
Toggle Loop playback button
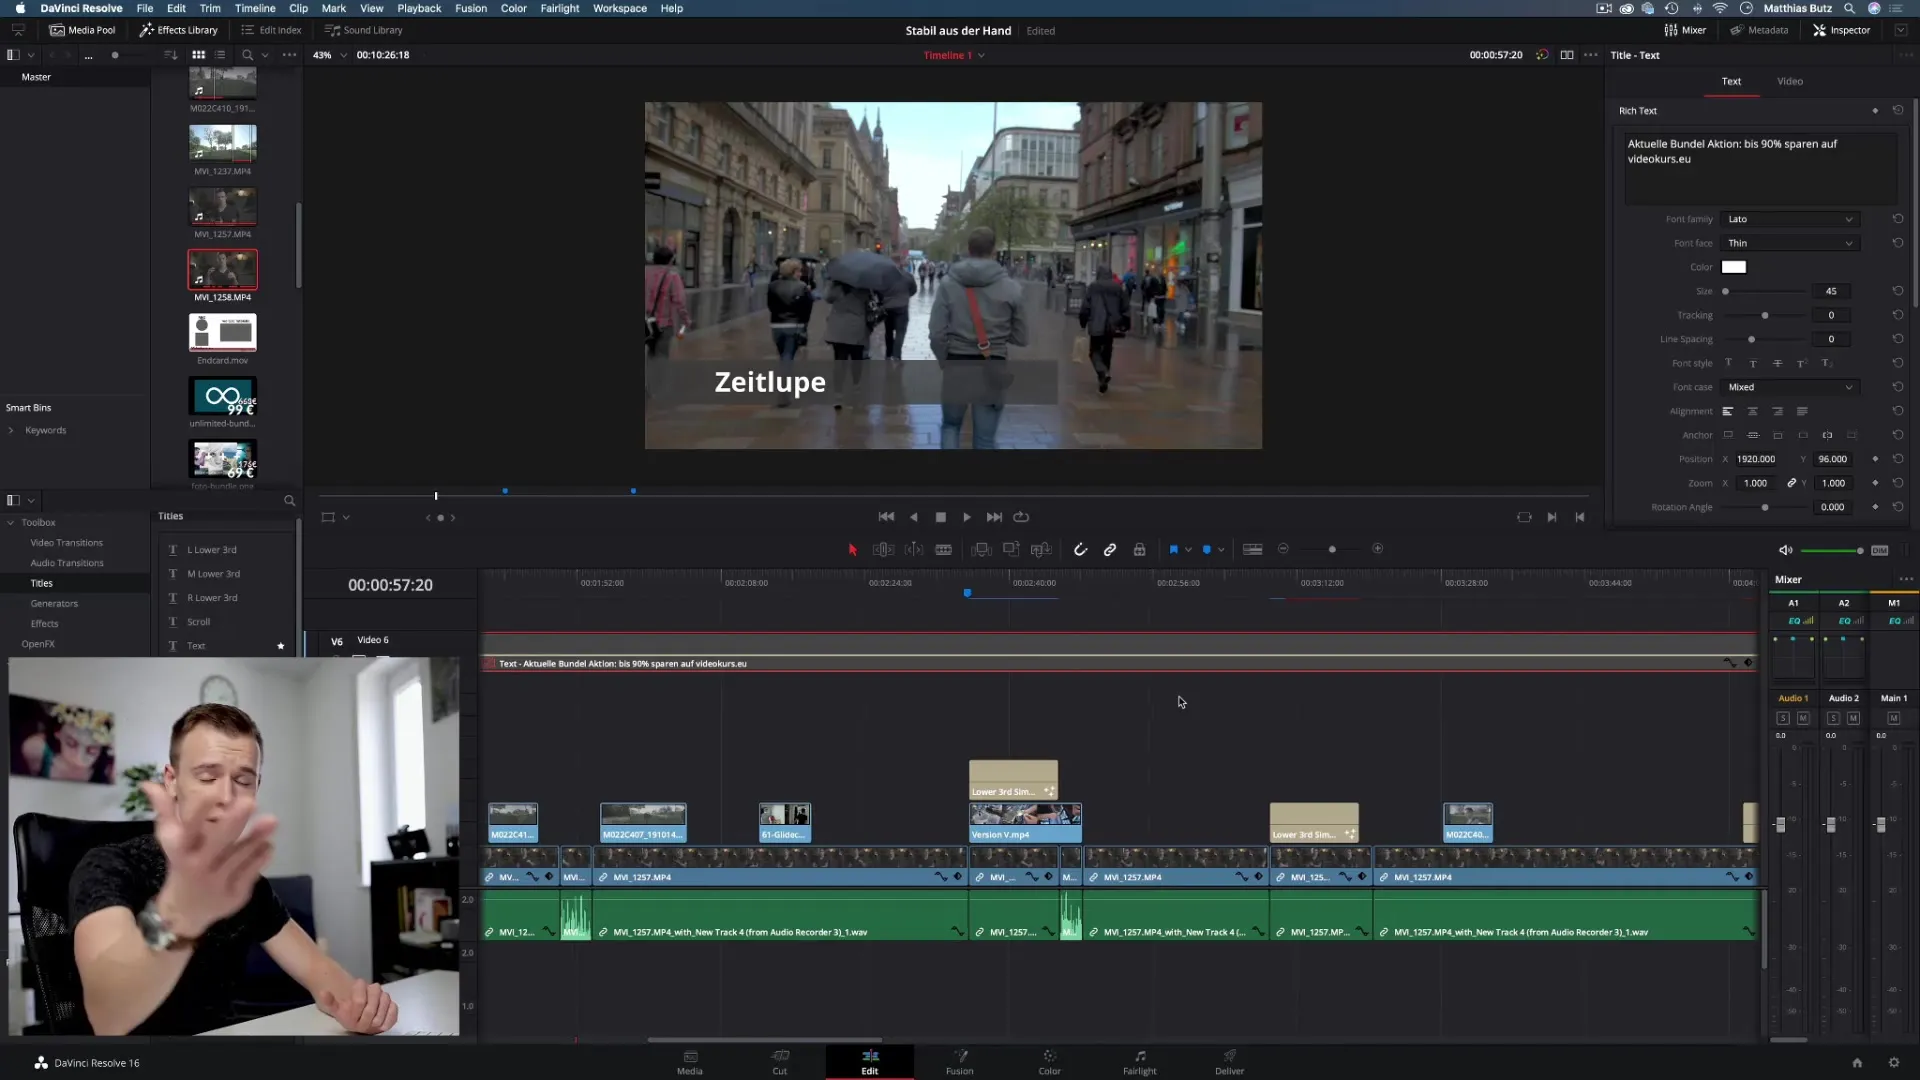point(1021,517)
